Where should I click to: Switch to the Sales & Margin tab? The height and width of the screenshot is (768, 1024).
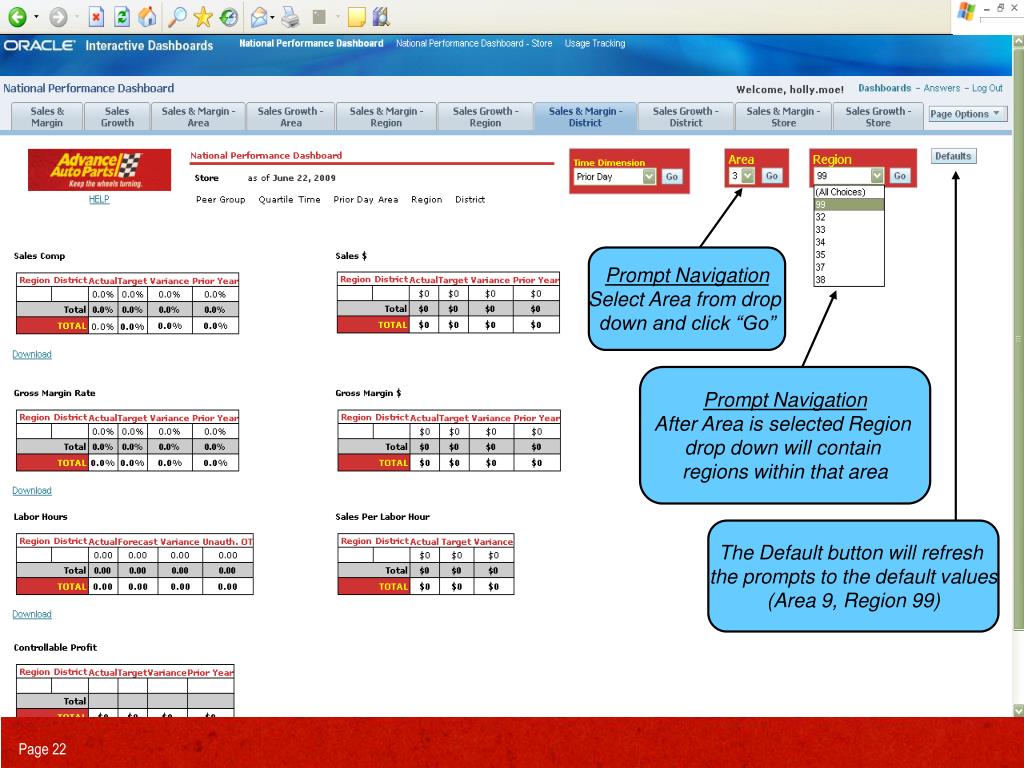[47, 116]
